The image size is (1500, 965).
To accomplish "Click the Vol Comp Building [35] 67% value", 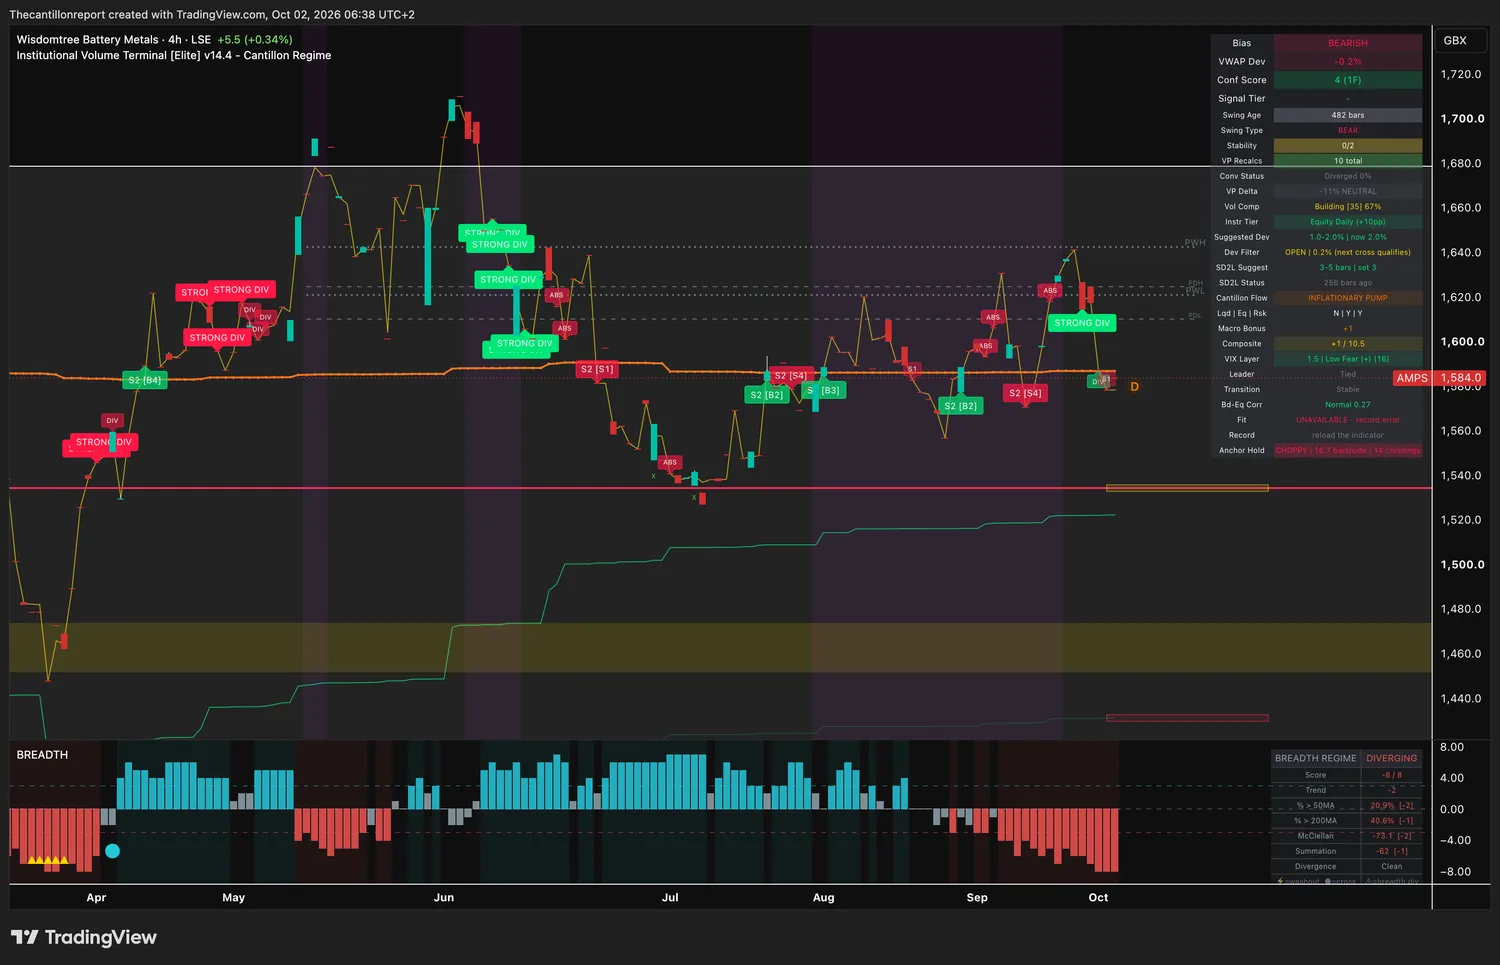I will [x=1348, y=207].
